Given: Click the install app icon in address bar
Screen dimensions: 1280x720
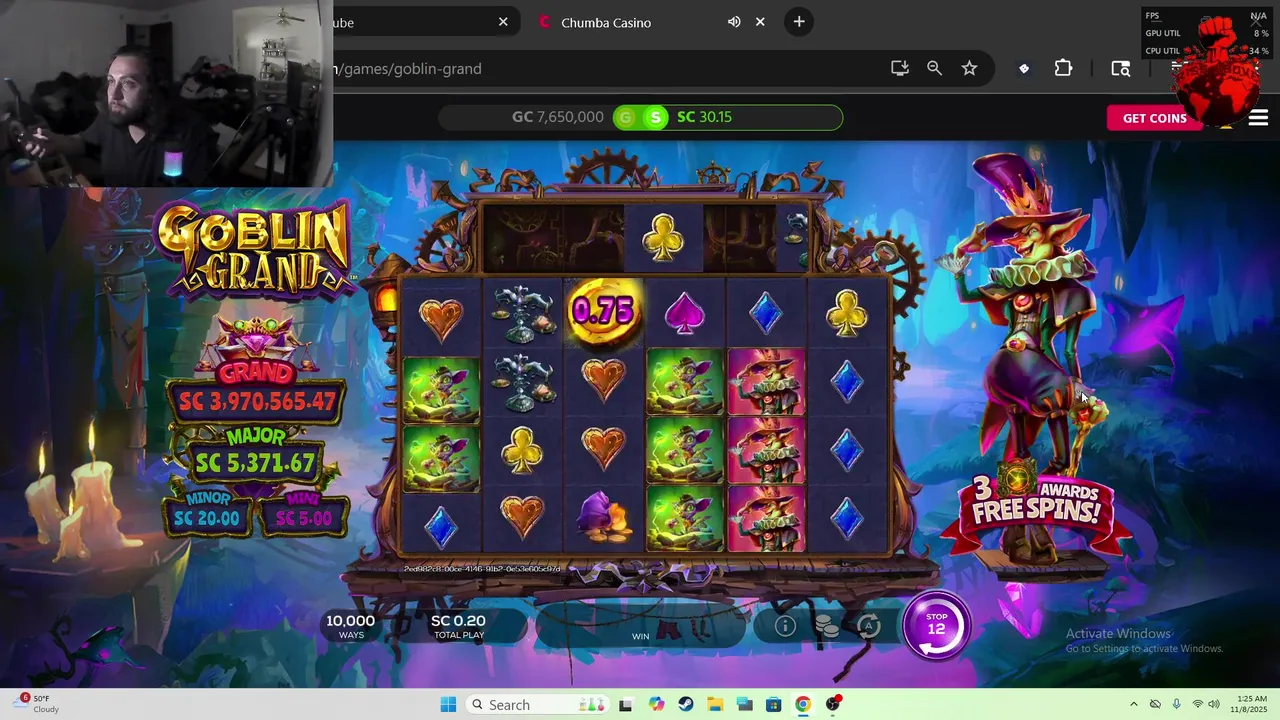Looking at the screenshot, I should [x=900, y=68].
